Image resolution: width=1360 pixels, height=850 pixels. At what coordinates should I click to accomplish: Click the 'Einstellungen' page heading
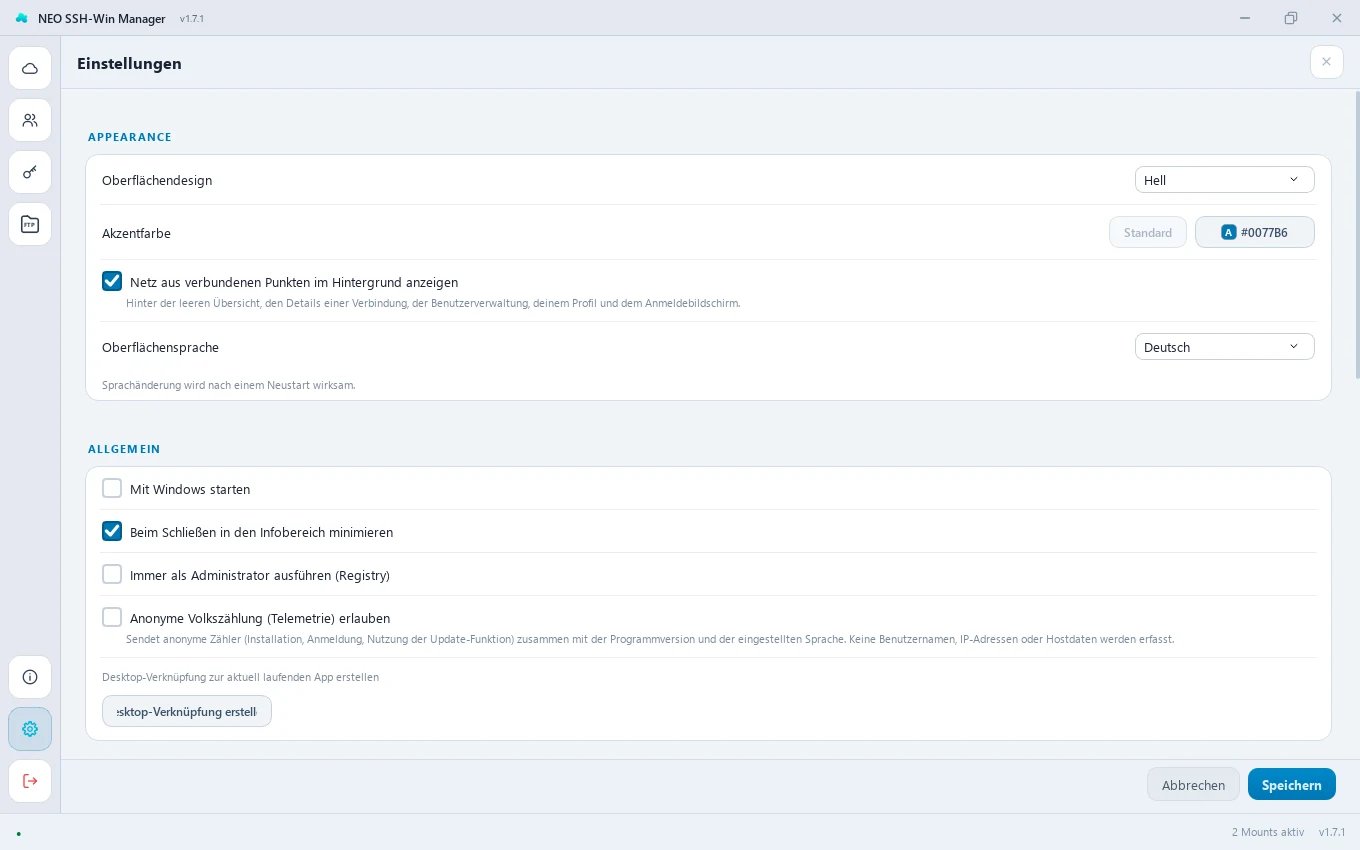pos(129,64)
